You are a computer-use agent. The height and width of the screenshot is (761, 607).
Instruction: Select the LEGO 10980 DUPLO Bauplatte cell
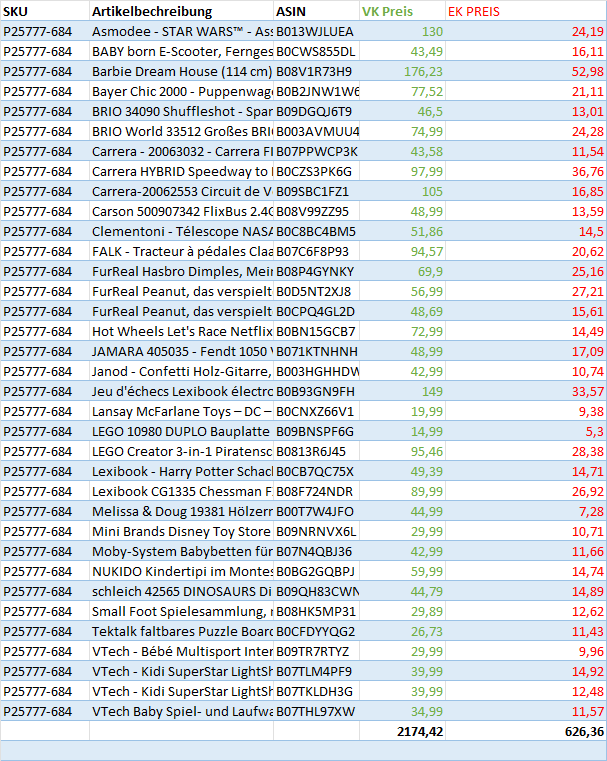point(180,431)
